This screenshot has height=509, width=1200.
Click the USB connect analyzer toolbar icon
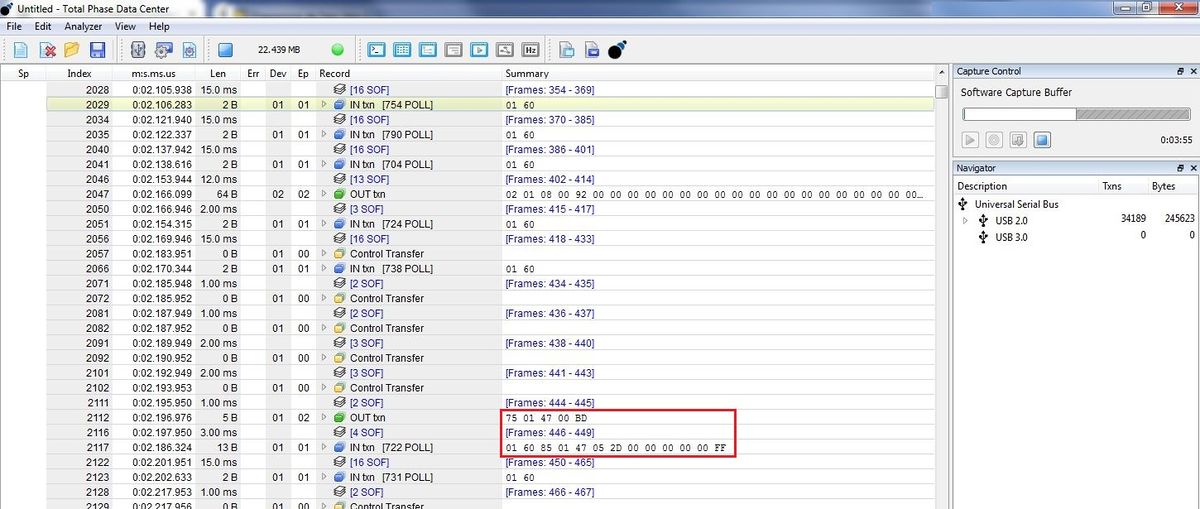[139, 49]
